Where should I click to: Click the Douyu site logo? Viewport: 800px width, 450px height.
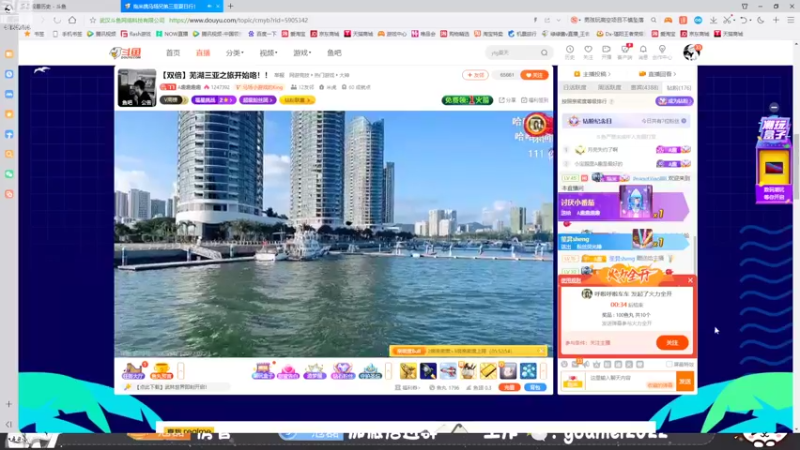click(x=126, y=53)
